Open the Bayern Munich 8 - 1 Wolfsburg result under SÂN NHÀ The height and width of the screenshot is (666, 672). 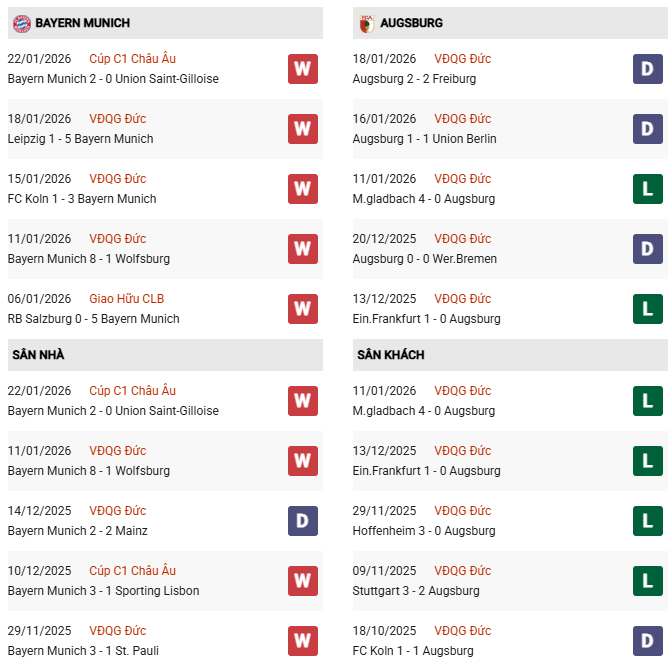point(88,471)
